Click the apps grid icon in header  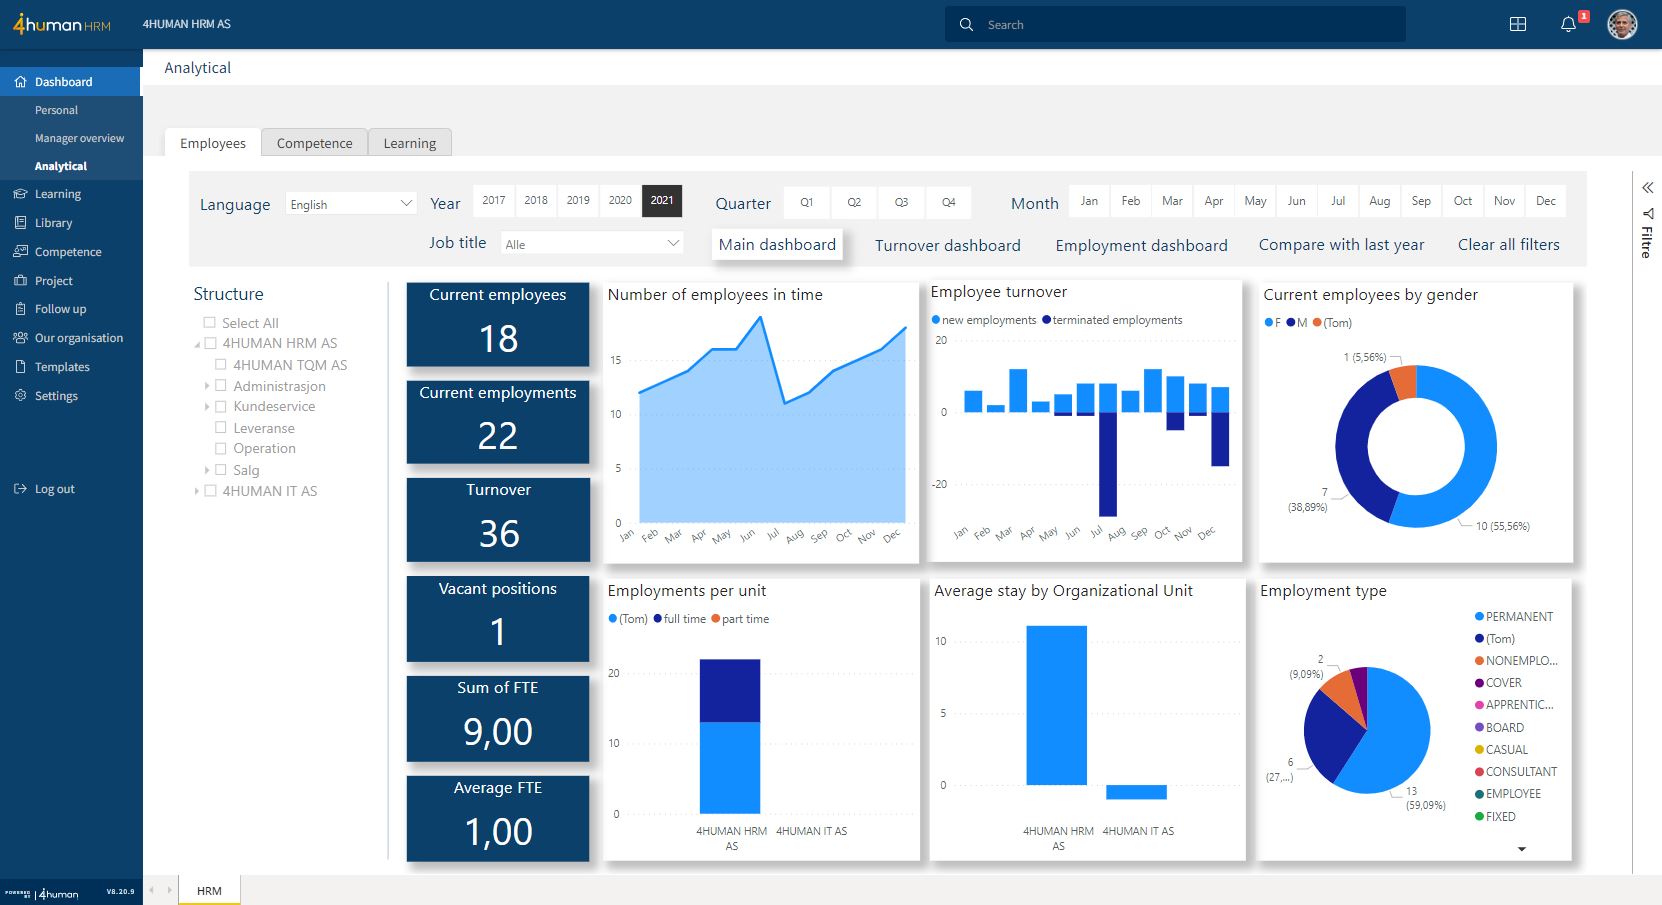tap(1517, 24)
